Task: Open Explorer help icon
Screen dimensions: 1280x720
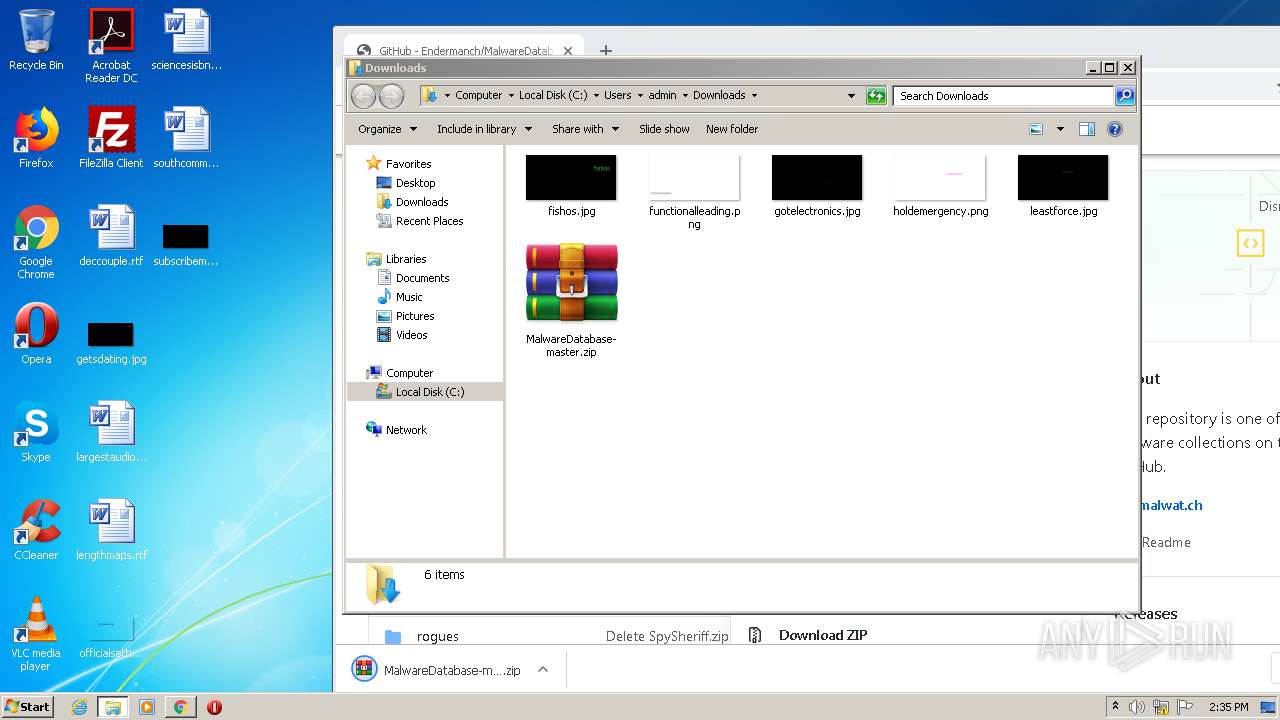Action: (x=1115, y=129)
